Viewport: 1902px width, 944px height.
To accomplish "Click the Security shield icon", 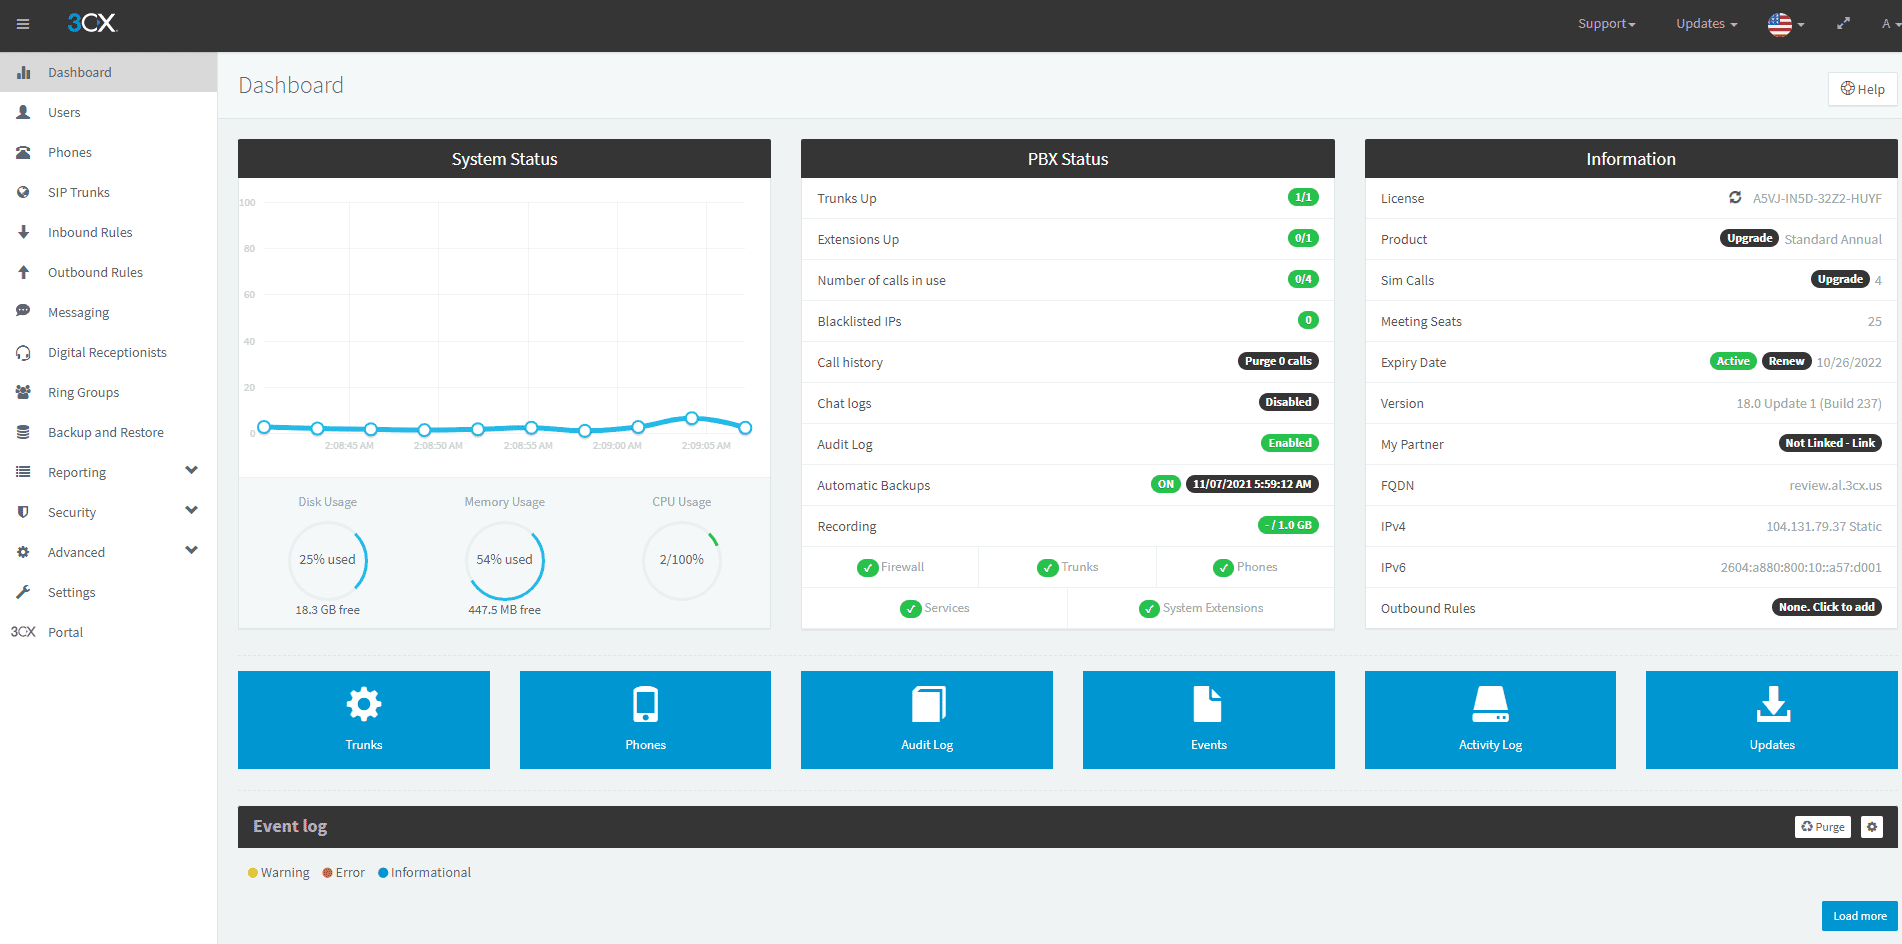I will (x=23, y=512).
